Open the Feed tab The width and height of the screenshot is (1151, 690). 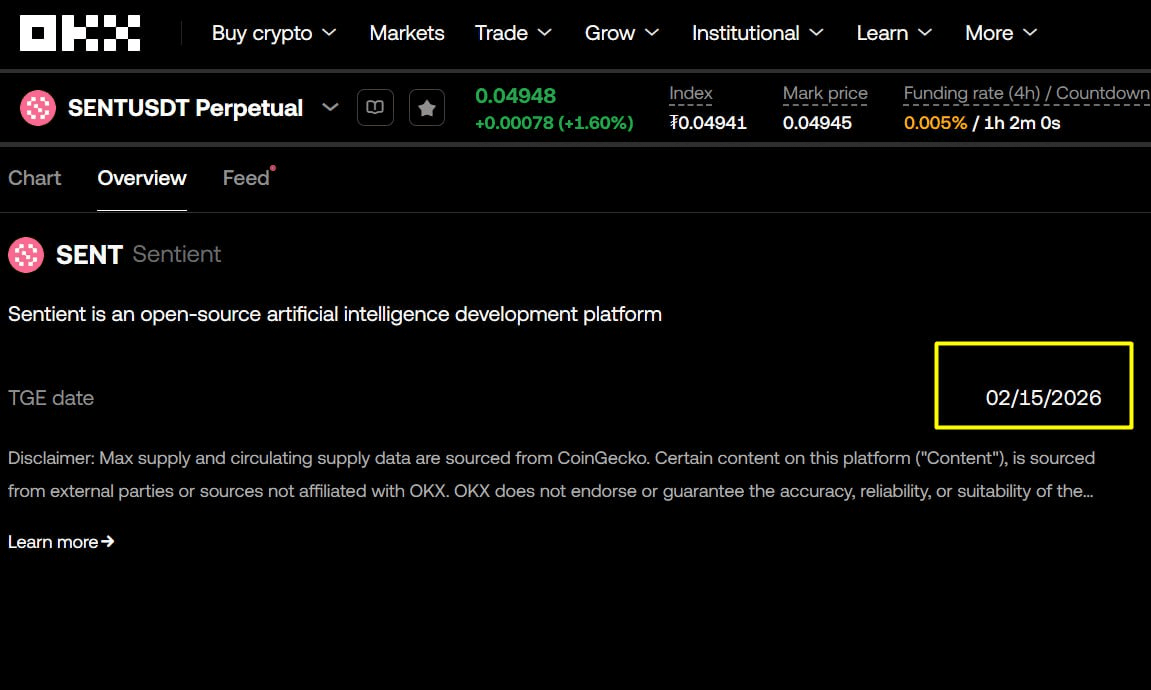point(246,178)
